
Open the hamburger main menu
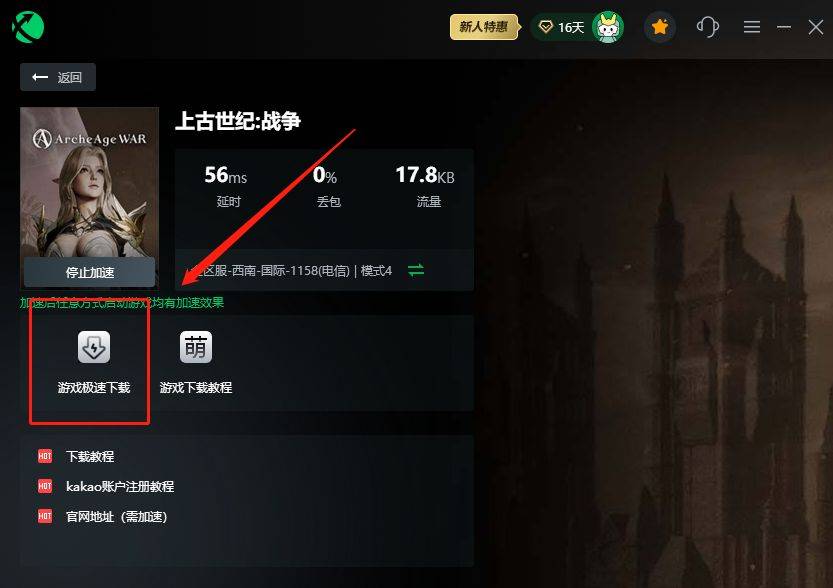[x=752, y=27]
